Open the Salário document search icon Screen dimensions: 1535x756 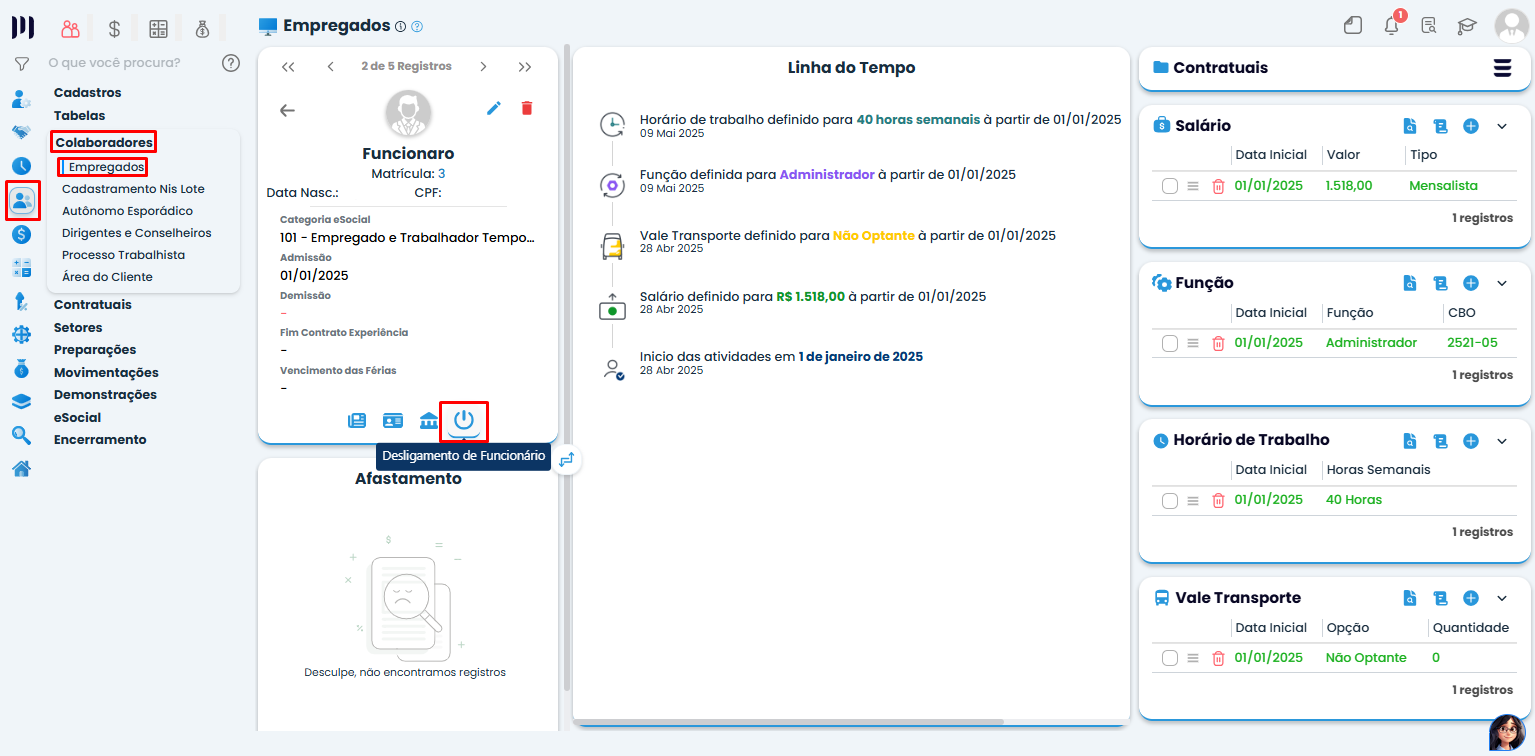1410,126
